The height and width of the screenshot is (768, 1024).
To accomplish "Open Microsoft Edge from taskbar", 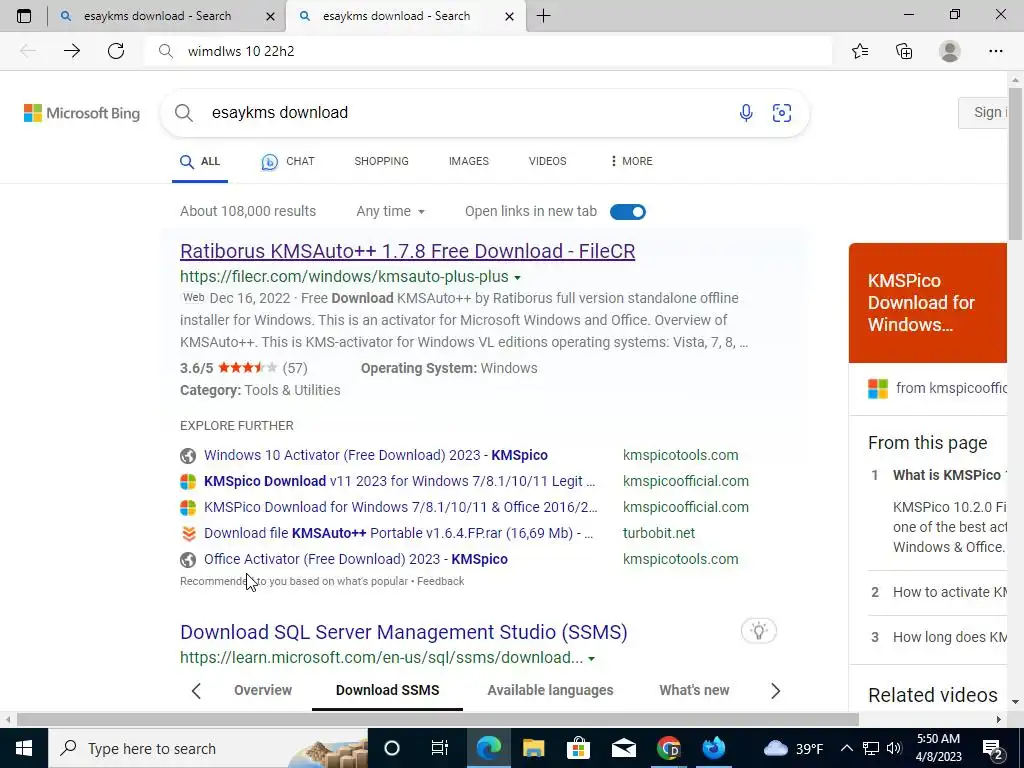I will point(488,748).
